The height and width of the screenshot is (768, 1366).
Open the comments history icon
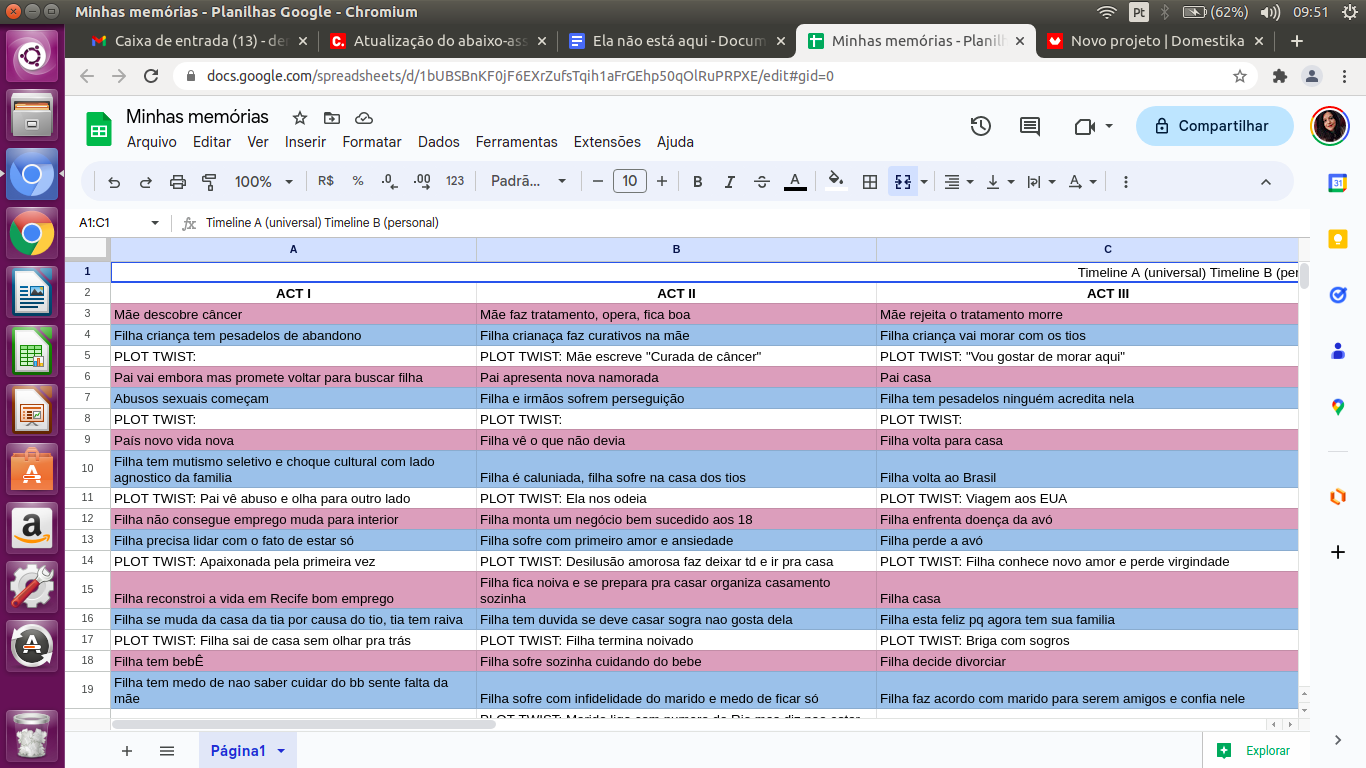coord(1030,126)
